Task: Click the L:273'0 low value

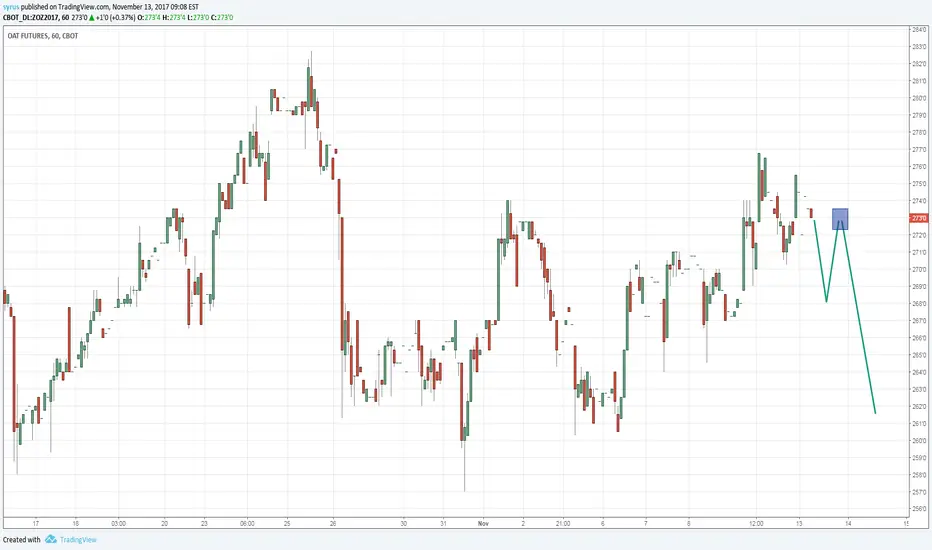Action: [198, 18]
